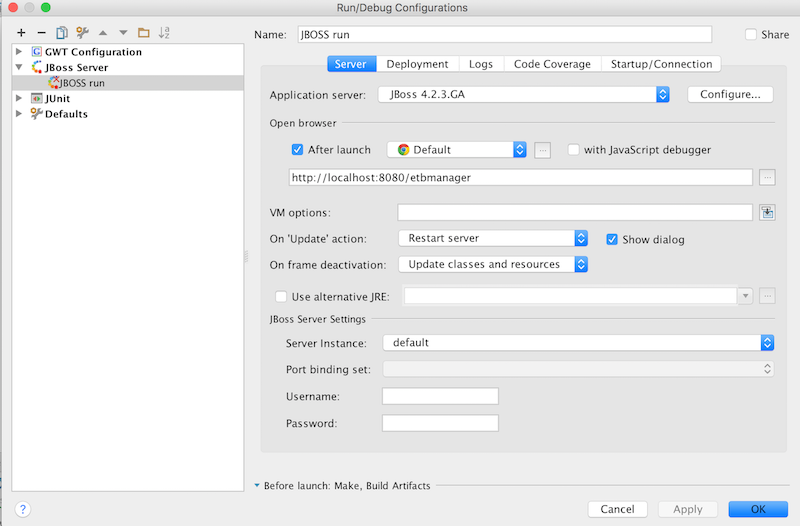This screenshot has width=800, height=526.
Task: Toggle Show dialog checkbox
Action: click(x=612, y=239)
